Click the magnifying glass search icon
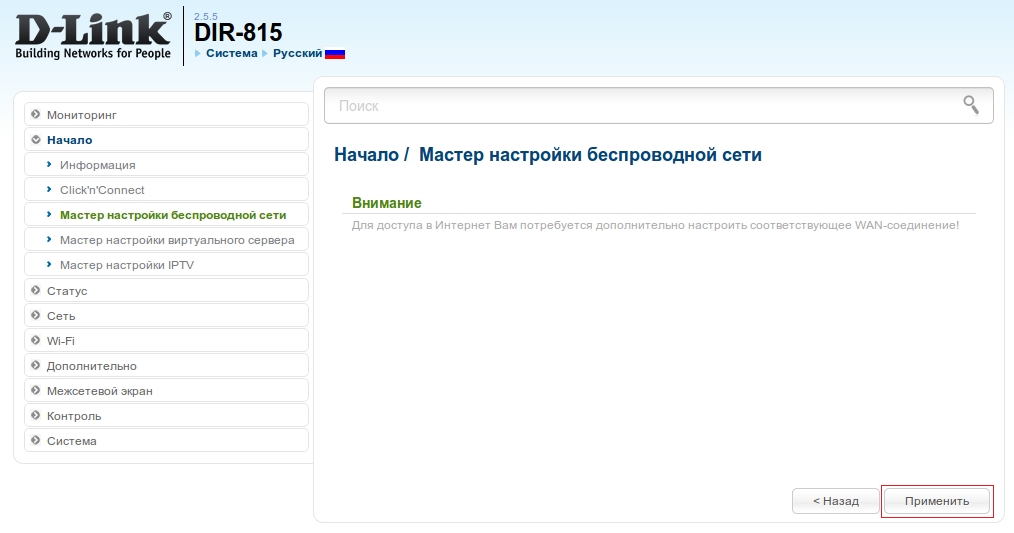The height and width of the screenshot is (533, 1014). [x=970, y=105]
